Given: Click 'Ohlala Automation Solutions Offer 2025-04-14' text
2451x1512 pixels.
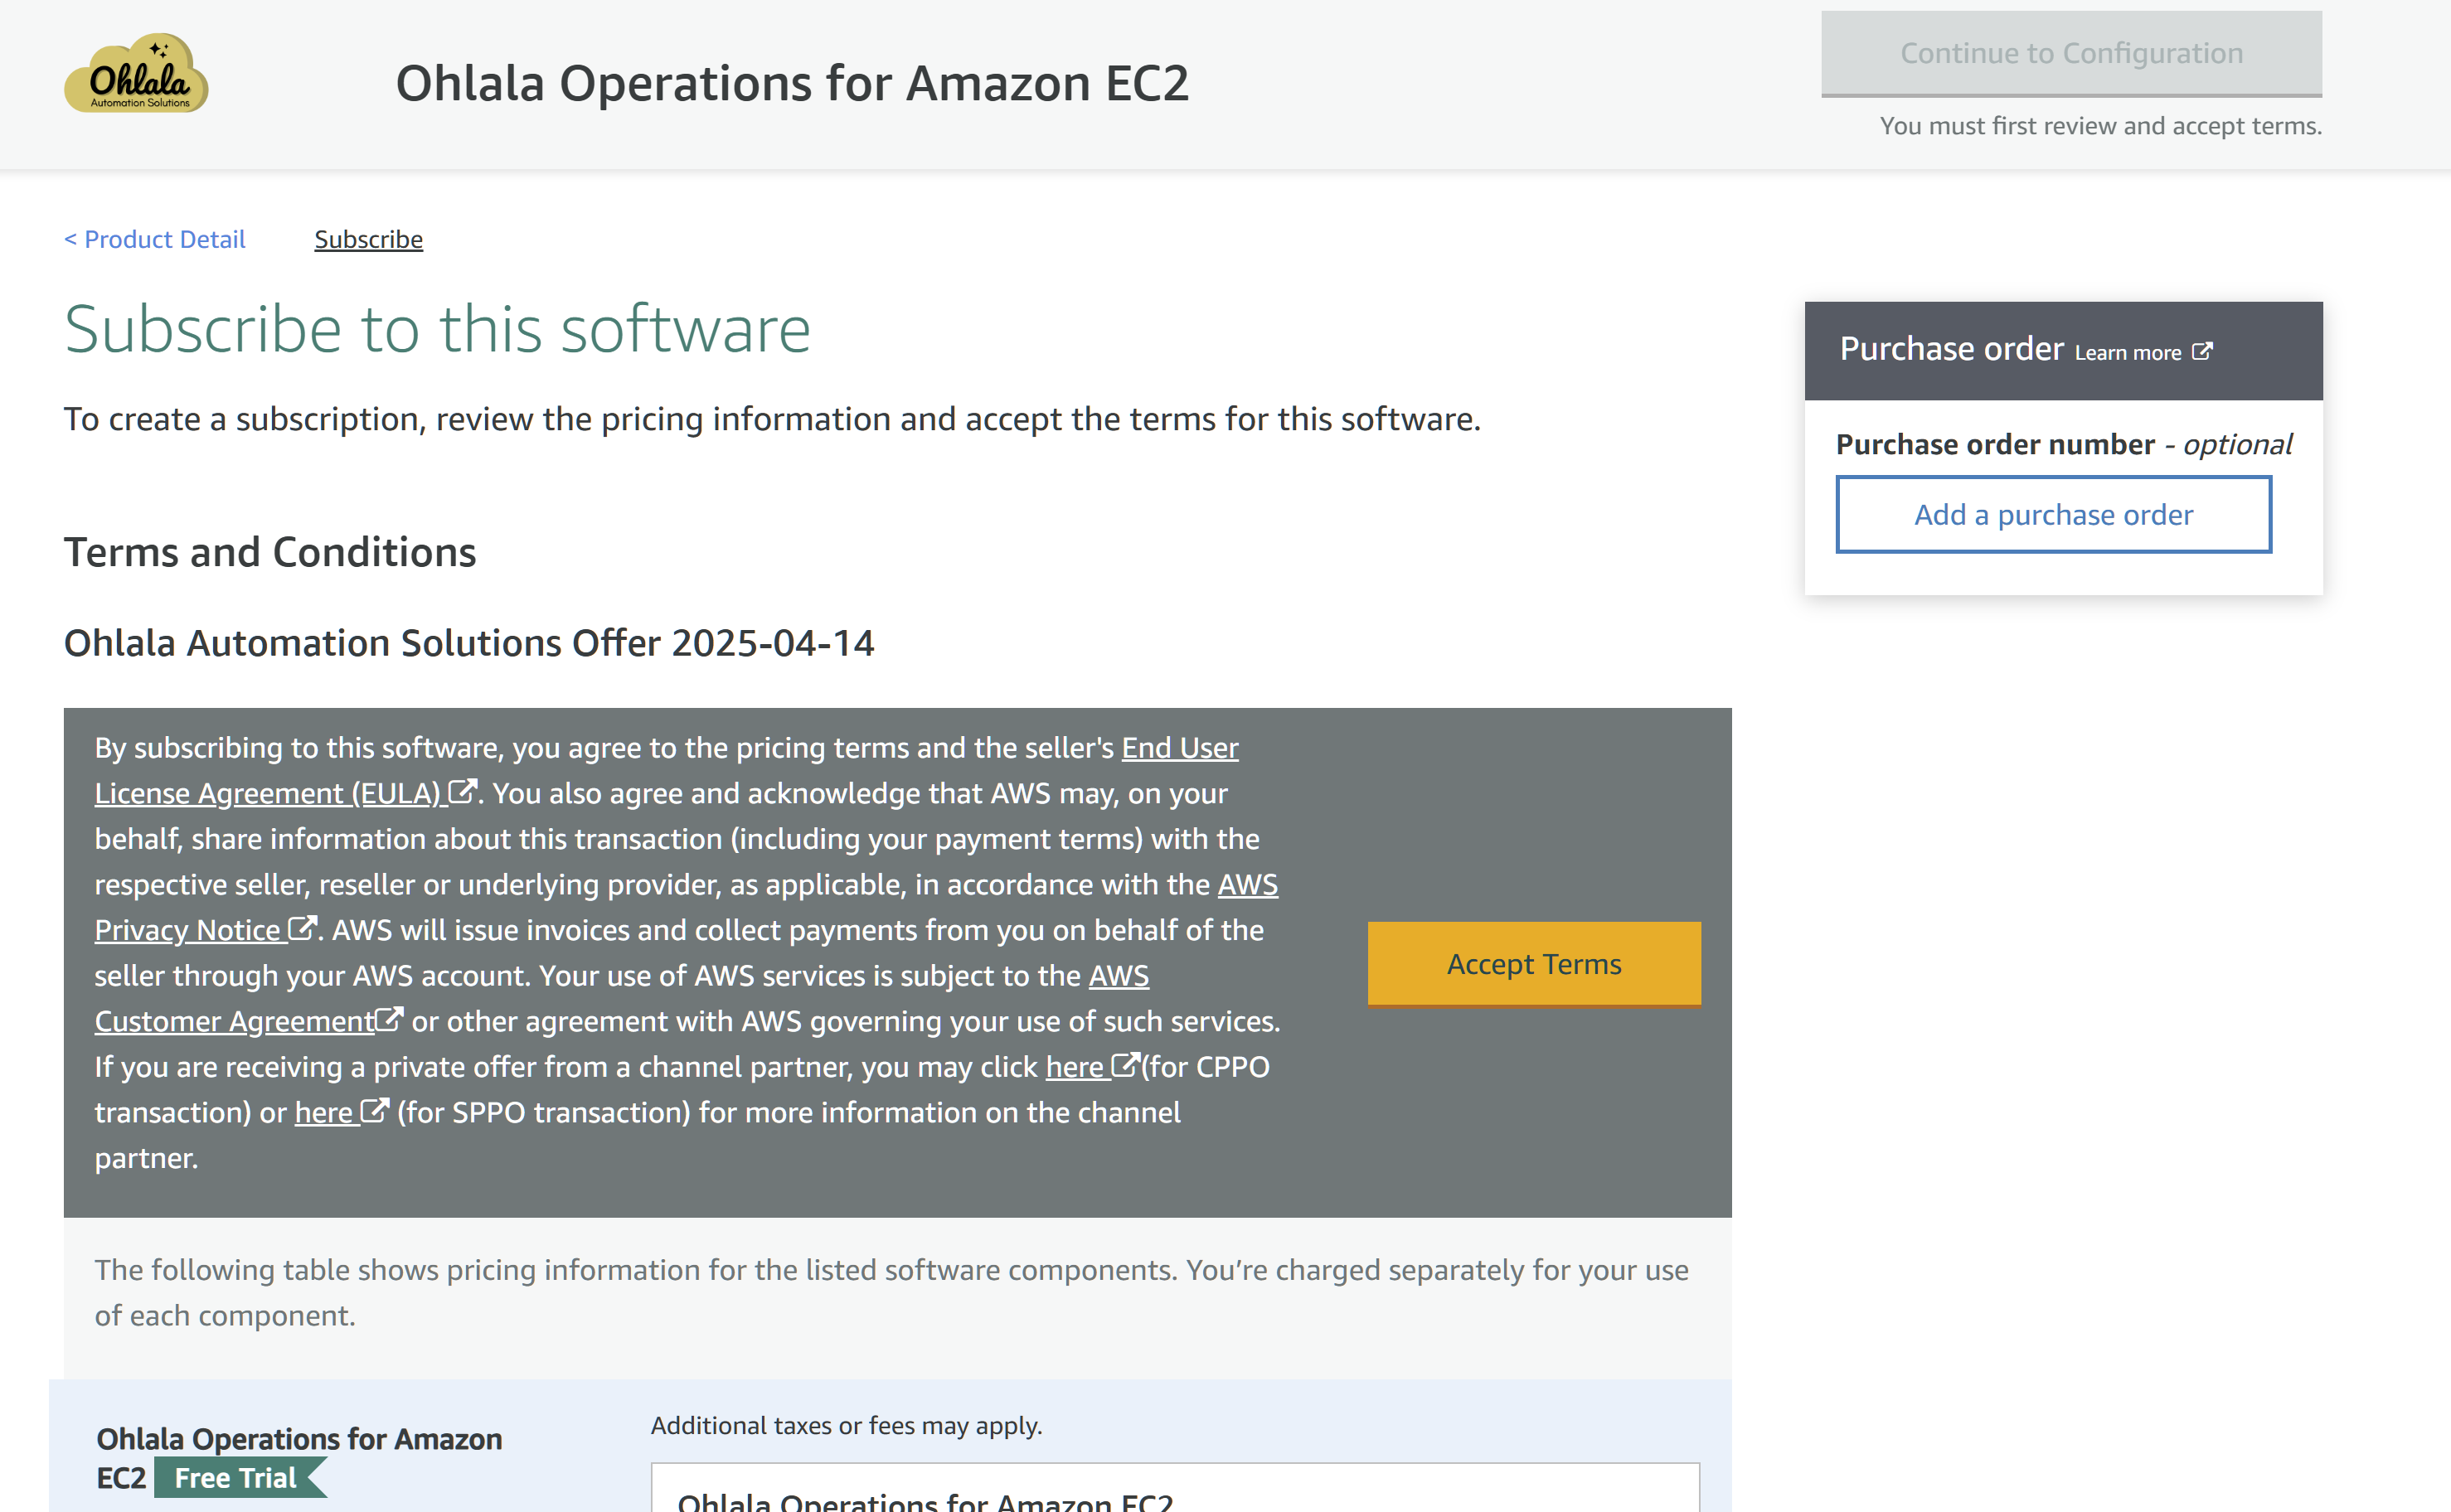Looking at the screenshot, I should coord(469,642).
